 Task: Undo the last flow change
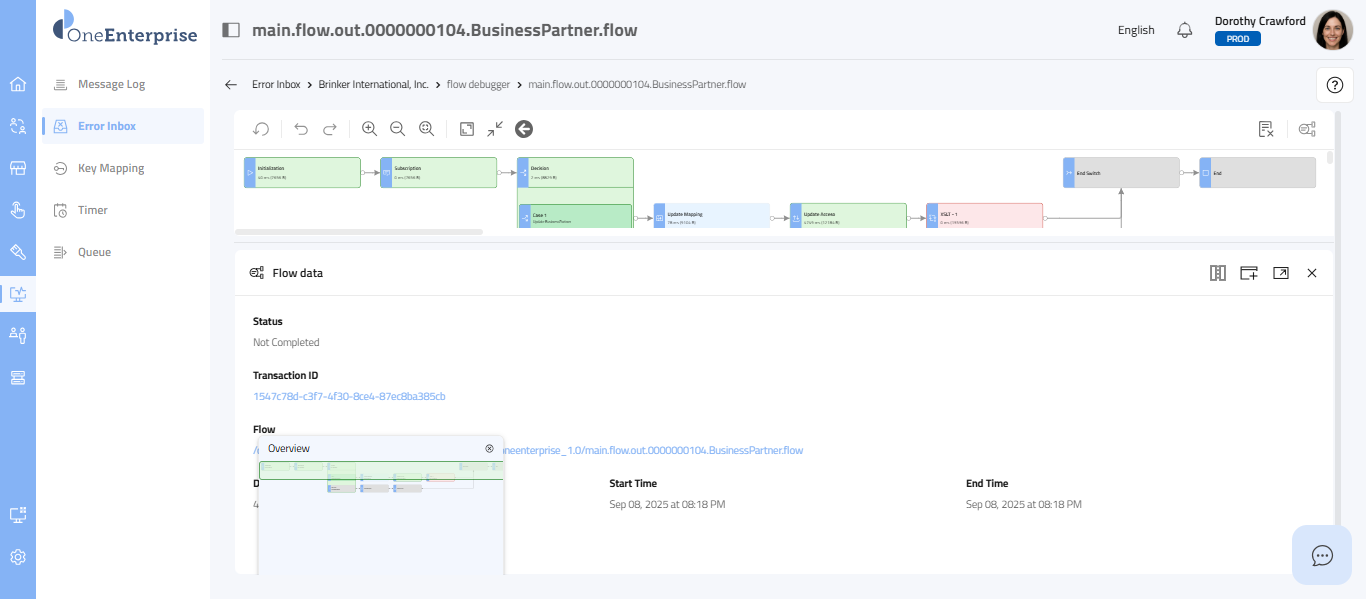[x=301, y=129]
